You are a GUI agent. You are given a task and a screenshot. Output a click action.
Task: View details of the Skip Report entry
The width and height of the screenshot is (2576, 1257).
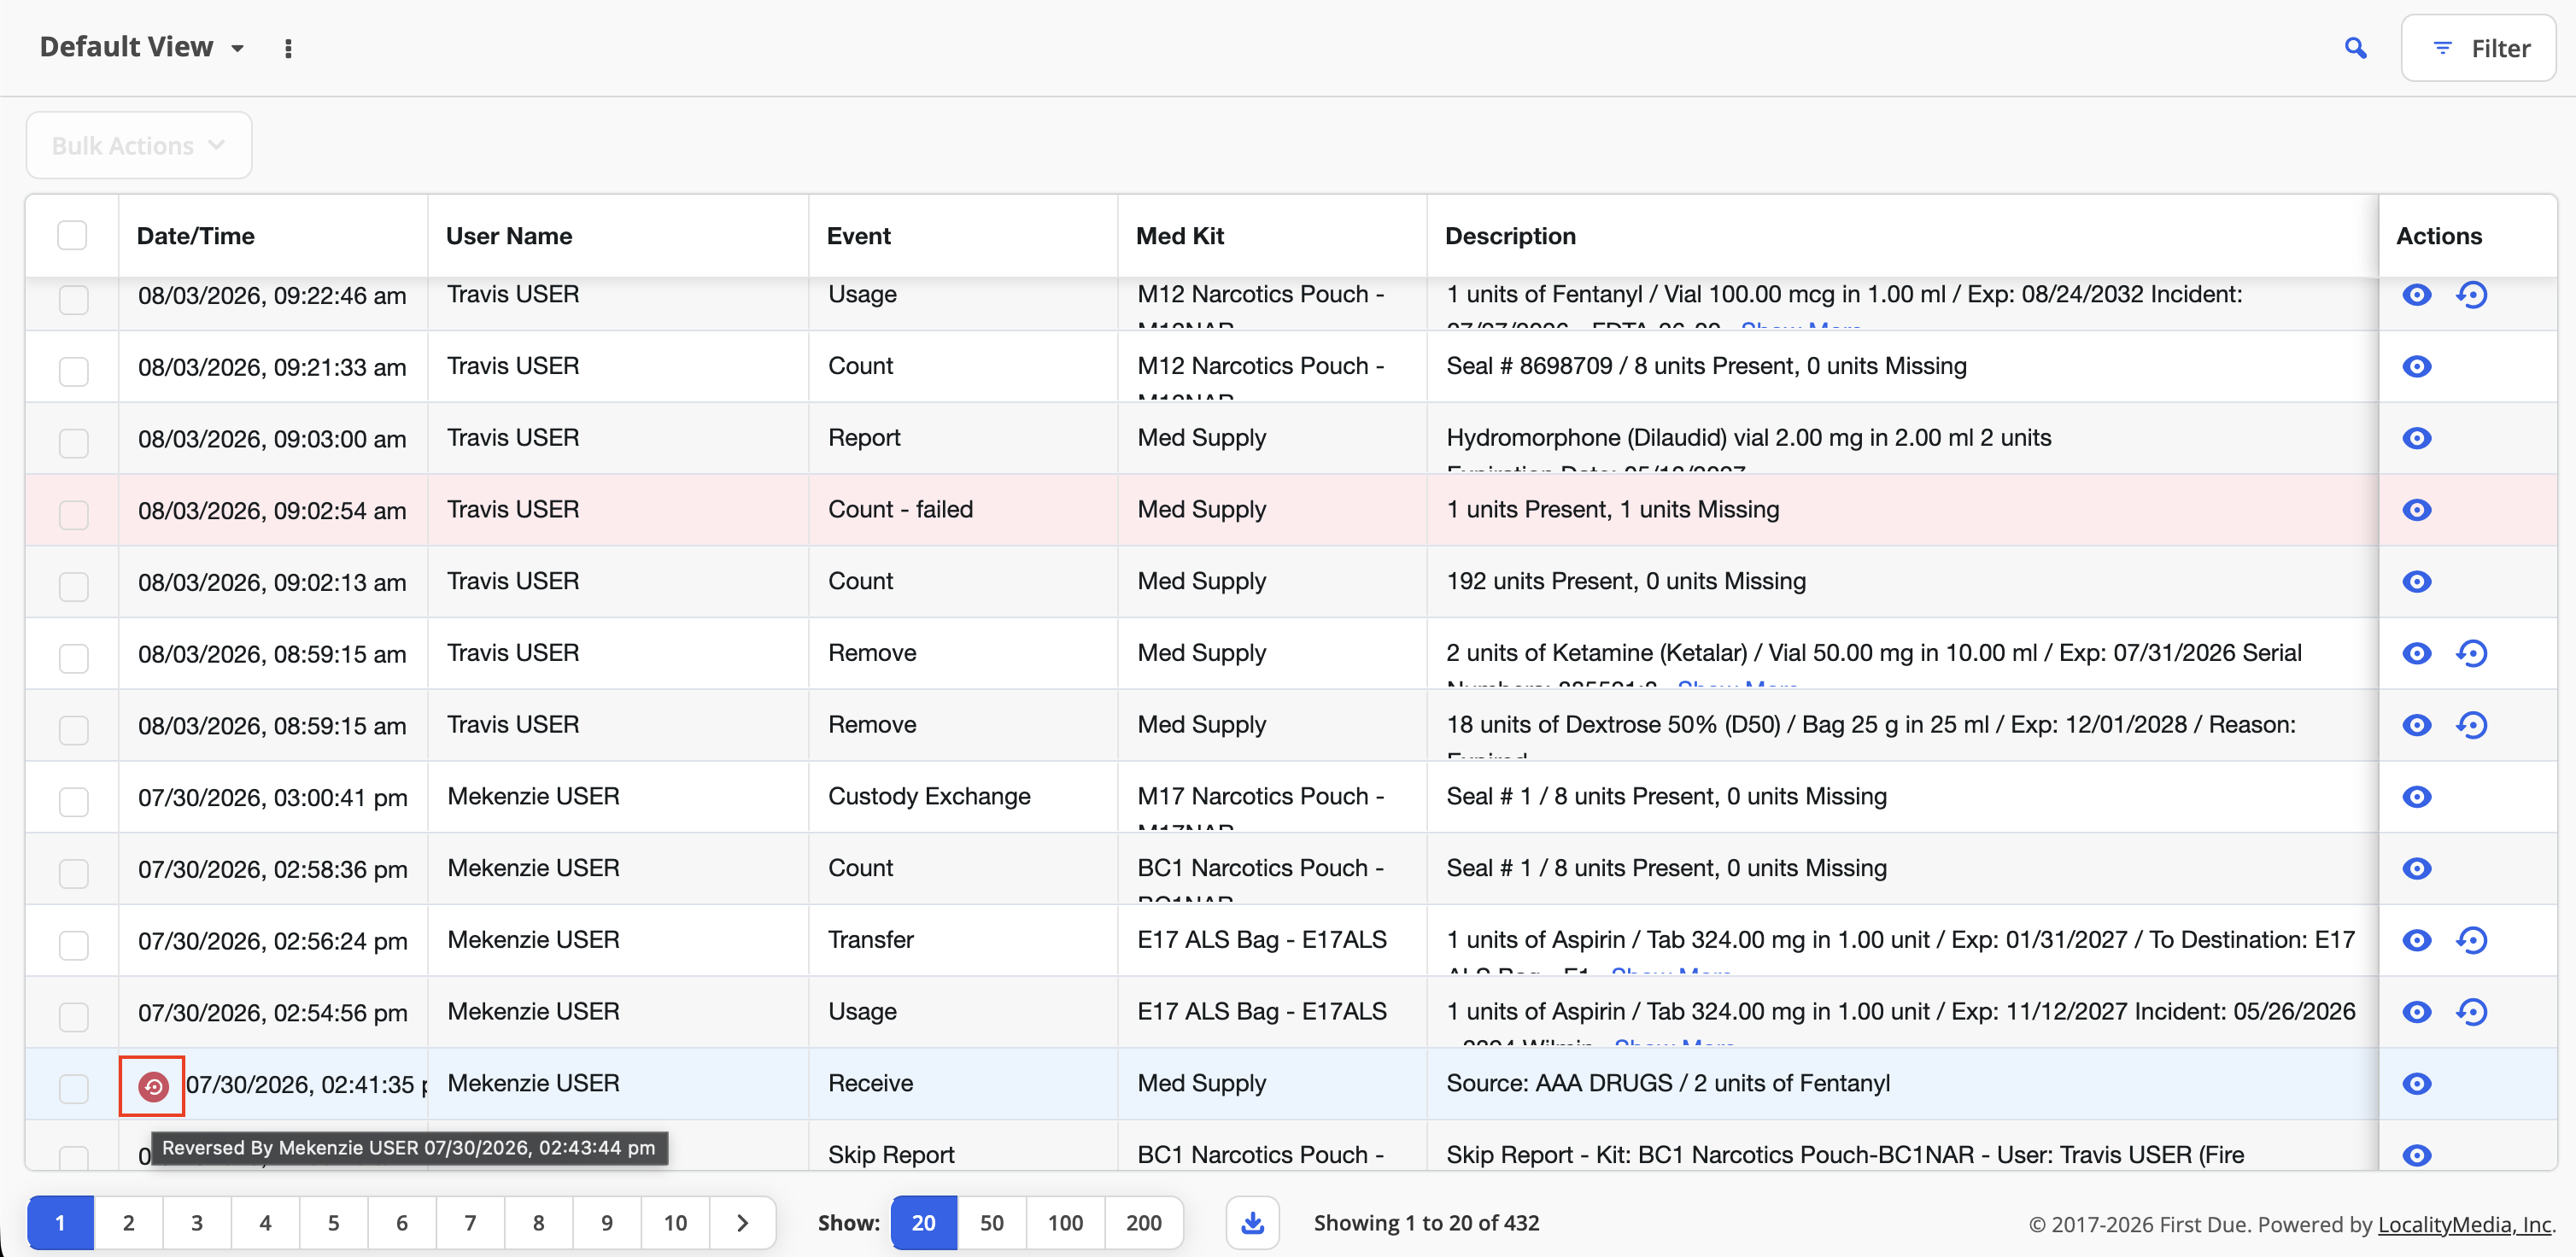[x=2416, y=1155]
